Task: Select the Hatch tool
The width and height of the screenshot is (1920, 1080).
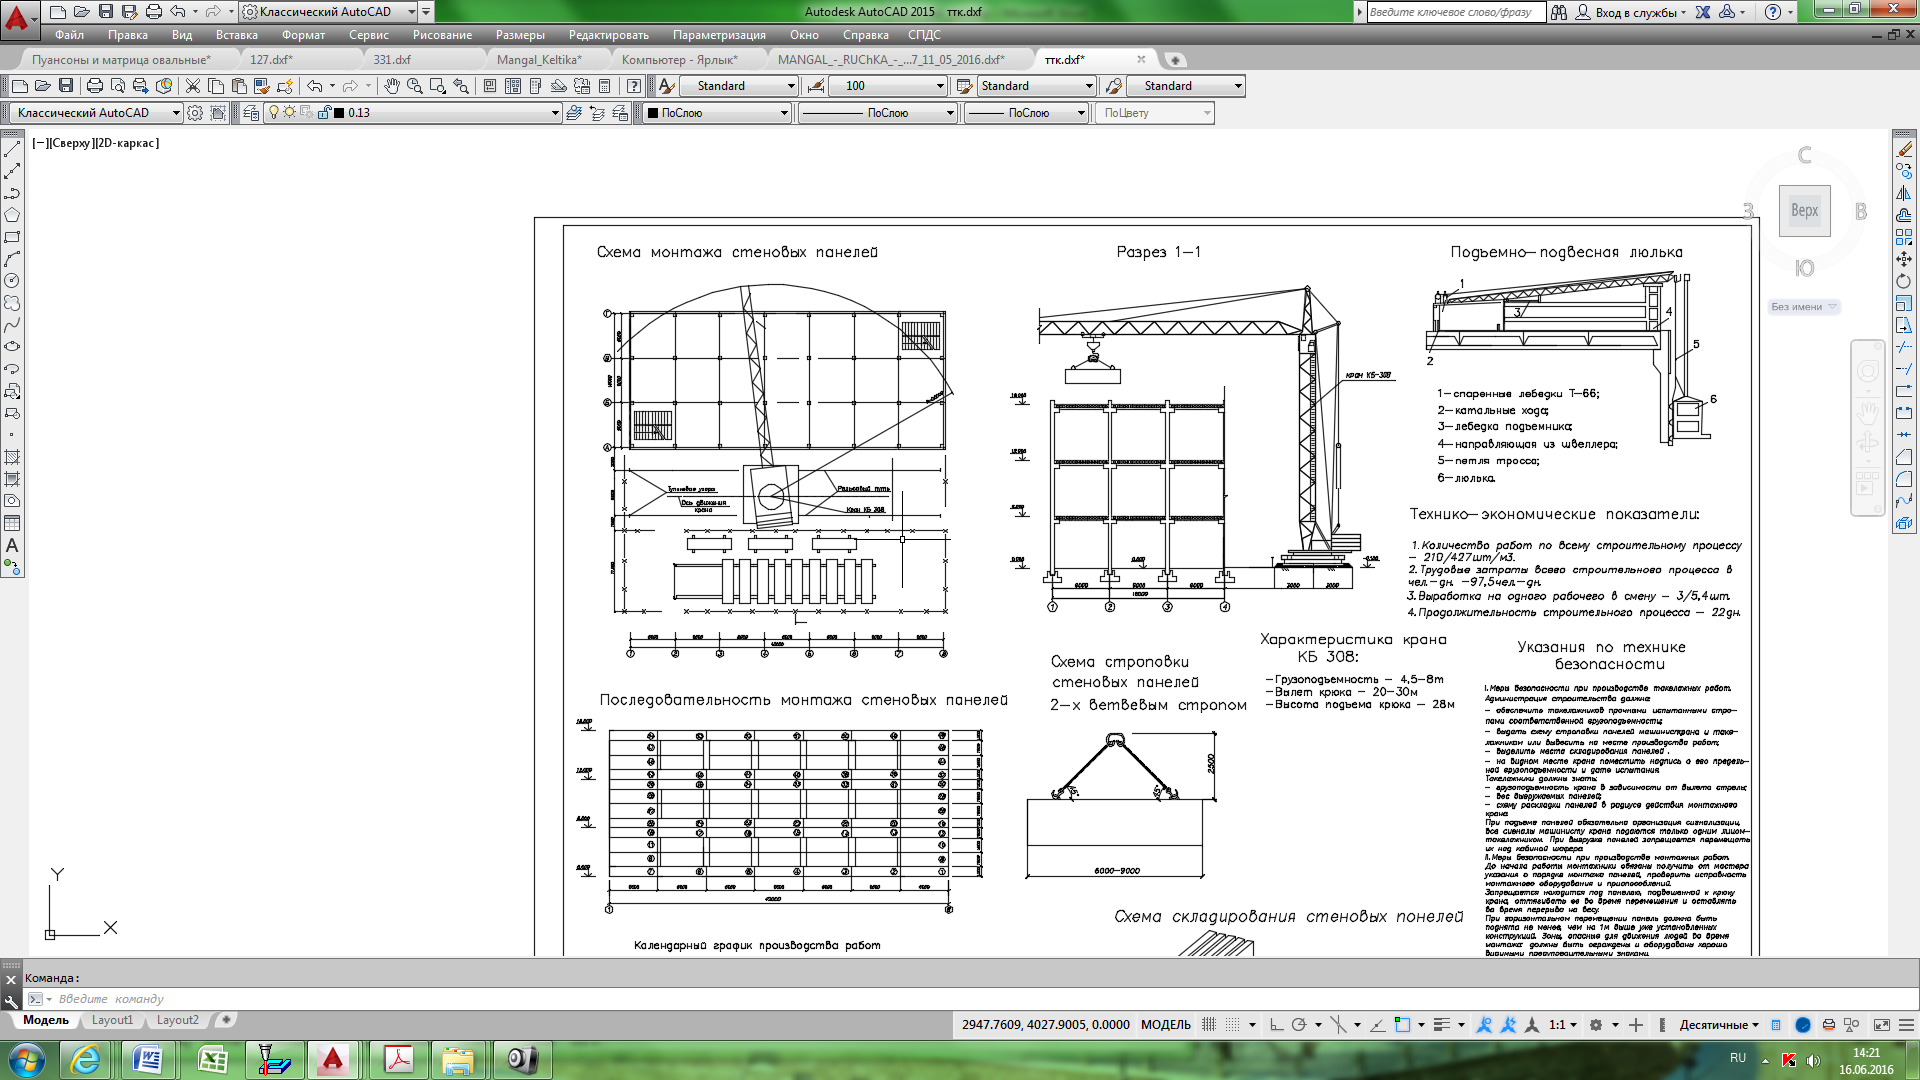Action: click(12, 457)
